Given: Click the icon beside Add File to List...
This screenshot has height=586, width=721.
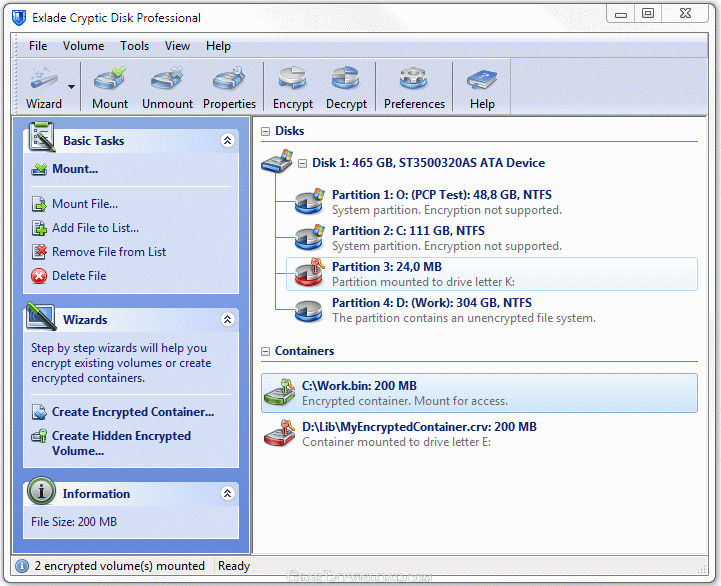Looking at the screenshot, I should point(39,228).
